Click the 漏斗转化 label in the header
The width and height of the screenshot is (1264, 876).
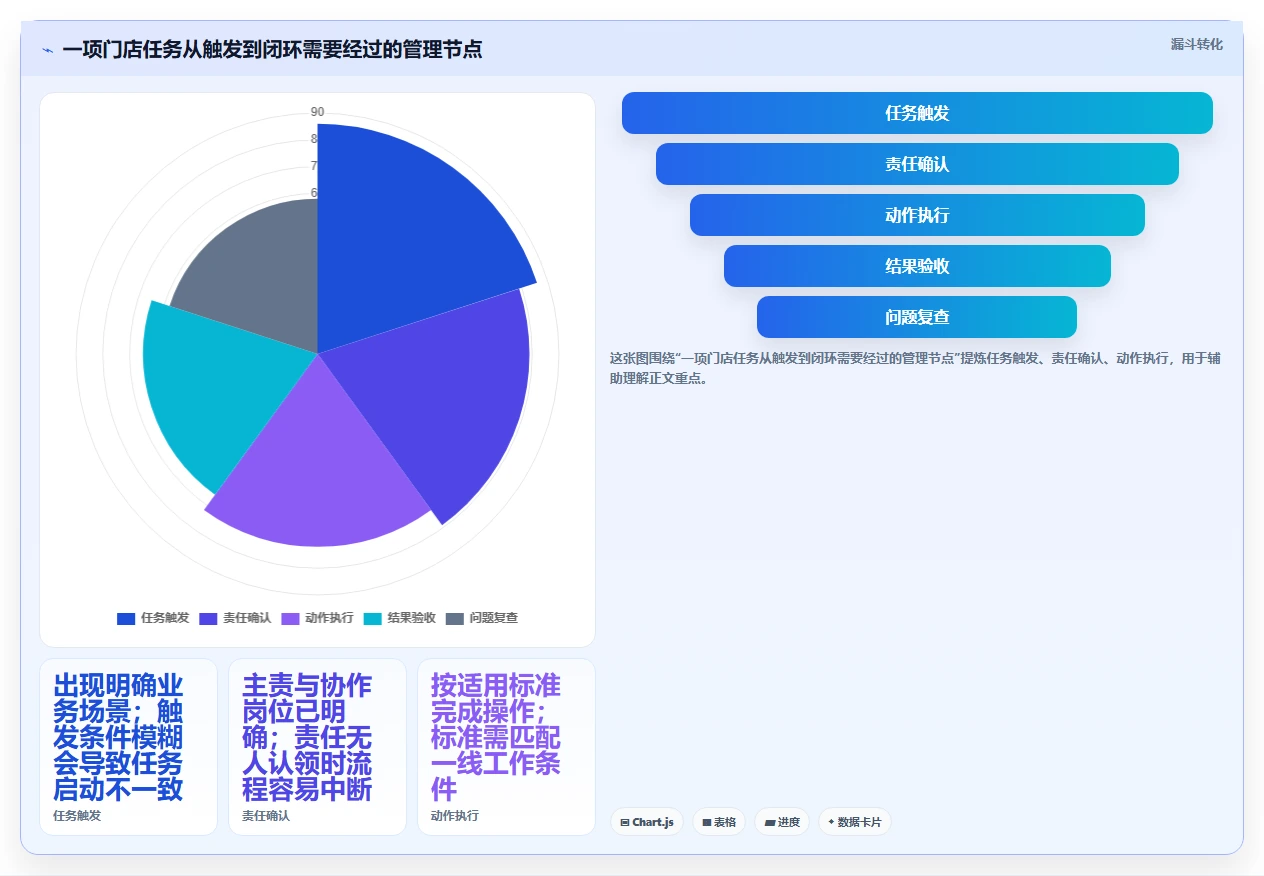coord(1196,44)
